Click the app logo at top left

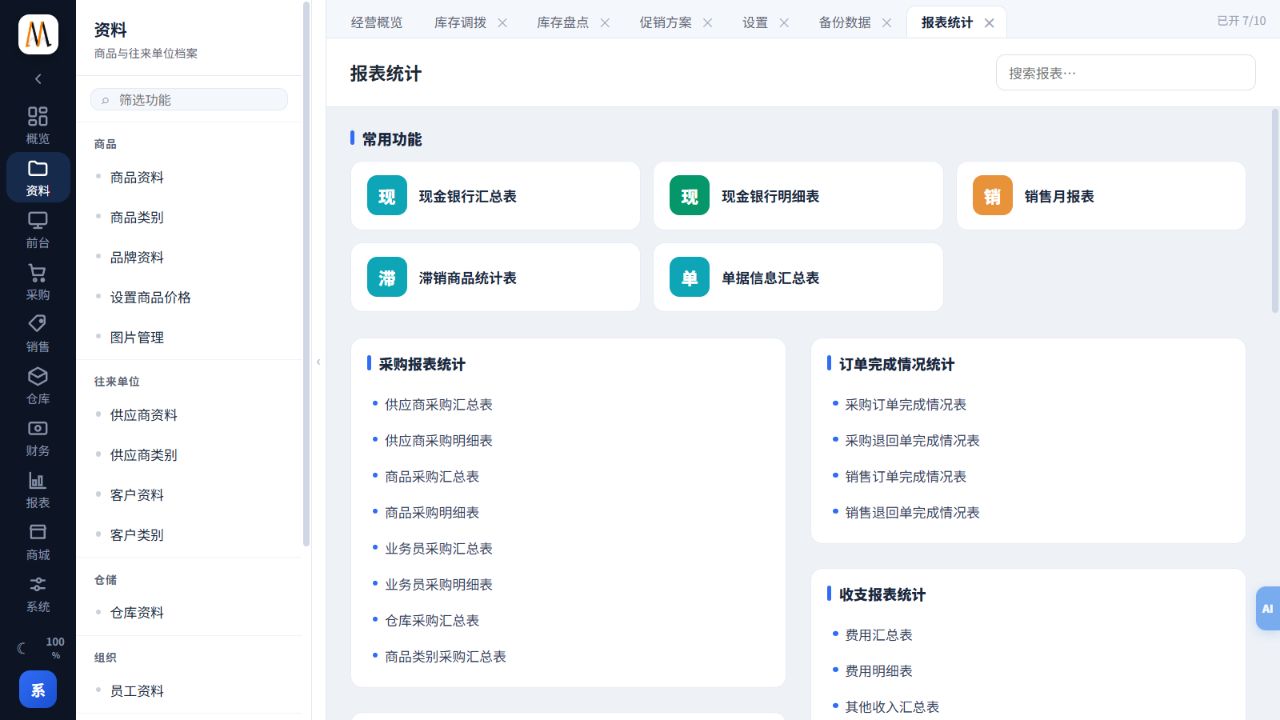point(38,35)
